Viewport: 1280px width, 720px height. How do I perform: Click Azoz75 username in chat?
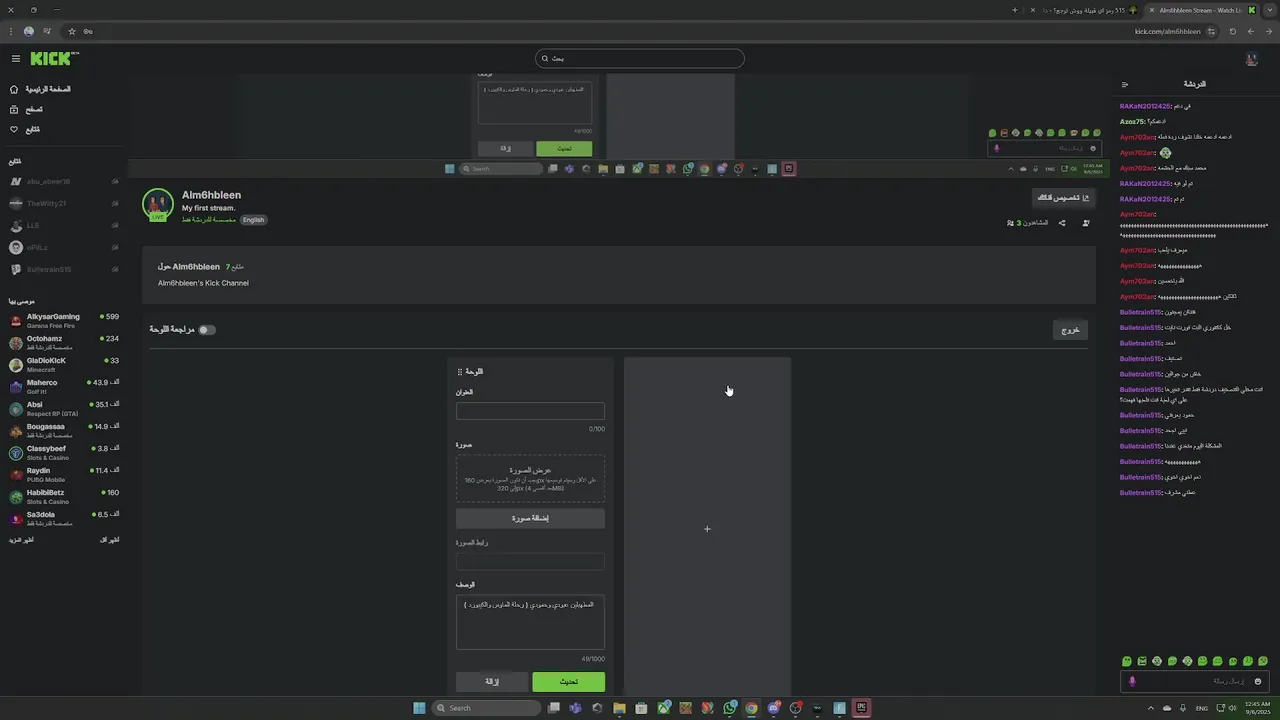tap(1132, 121)
